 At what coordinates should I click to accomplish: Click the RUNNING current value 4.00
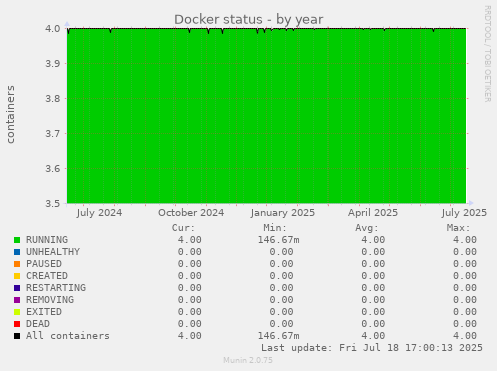pos(190,240)
